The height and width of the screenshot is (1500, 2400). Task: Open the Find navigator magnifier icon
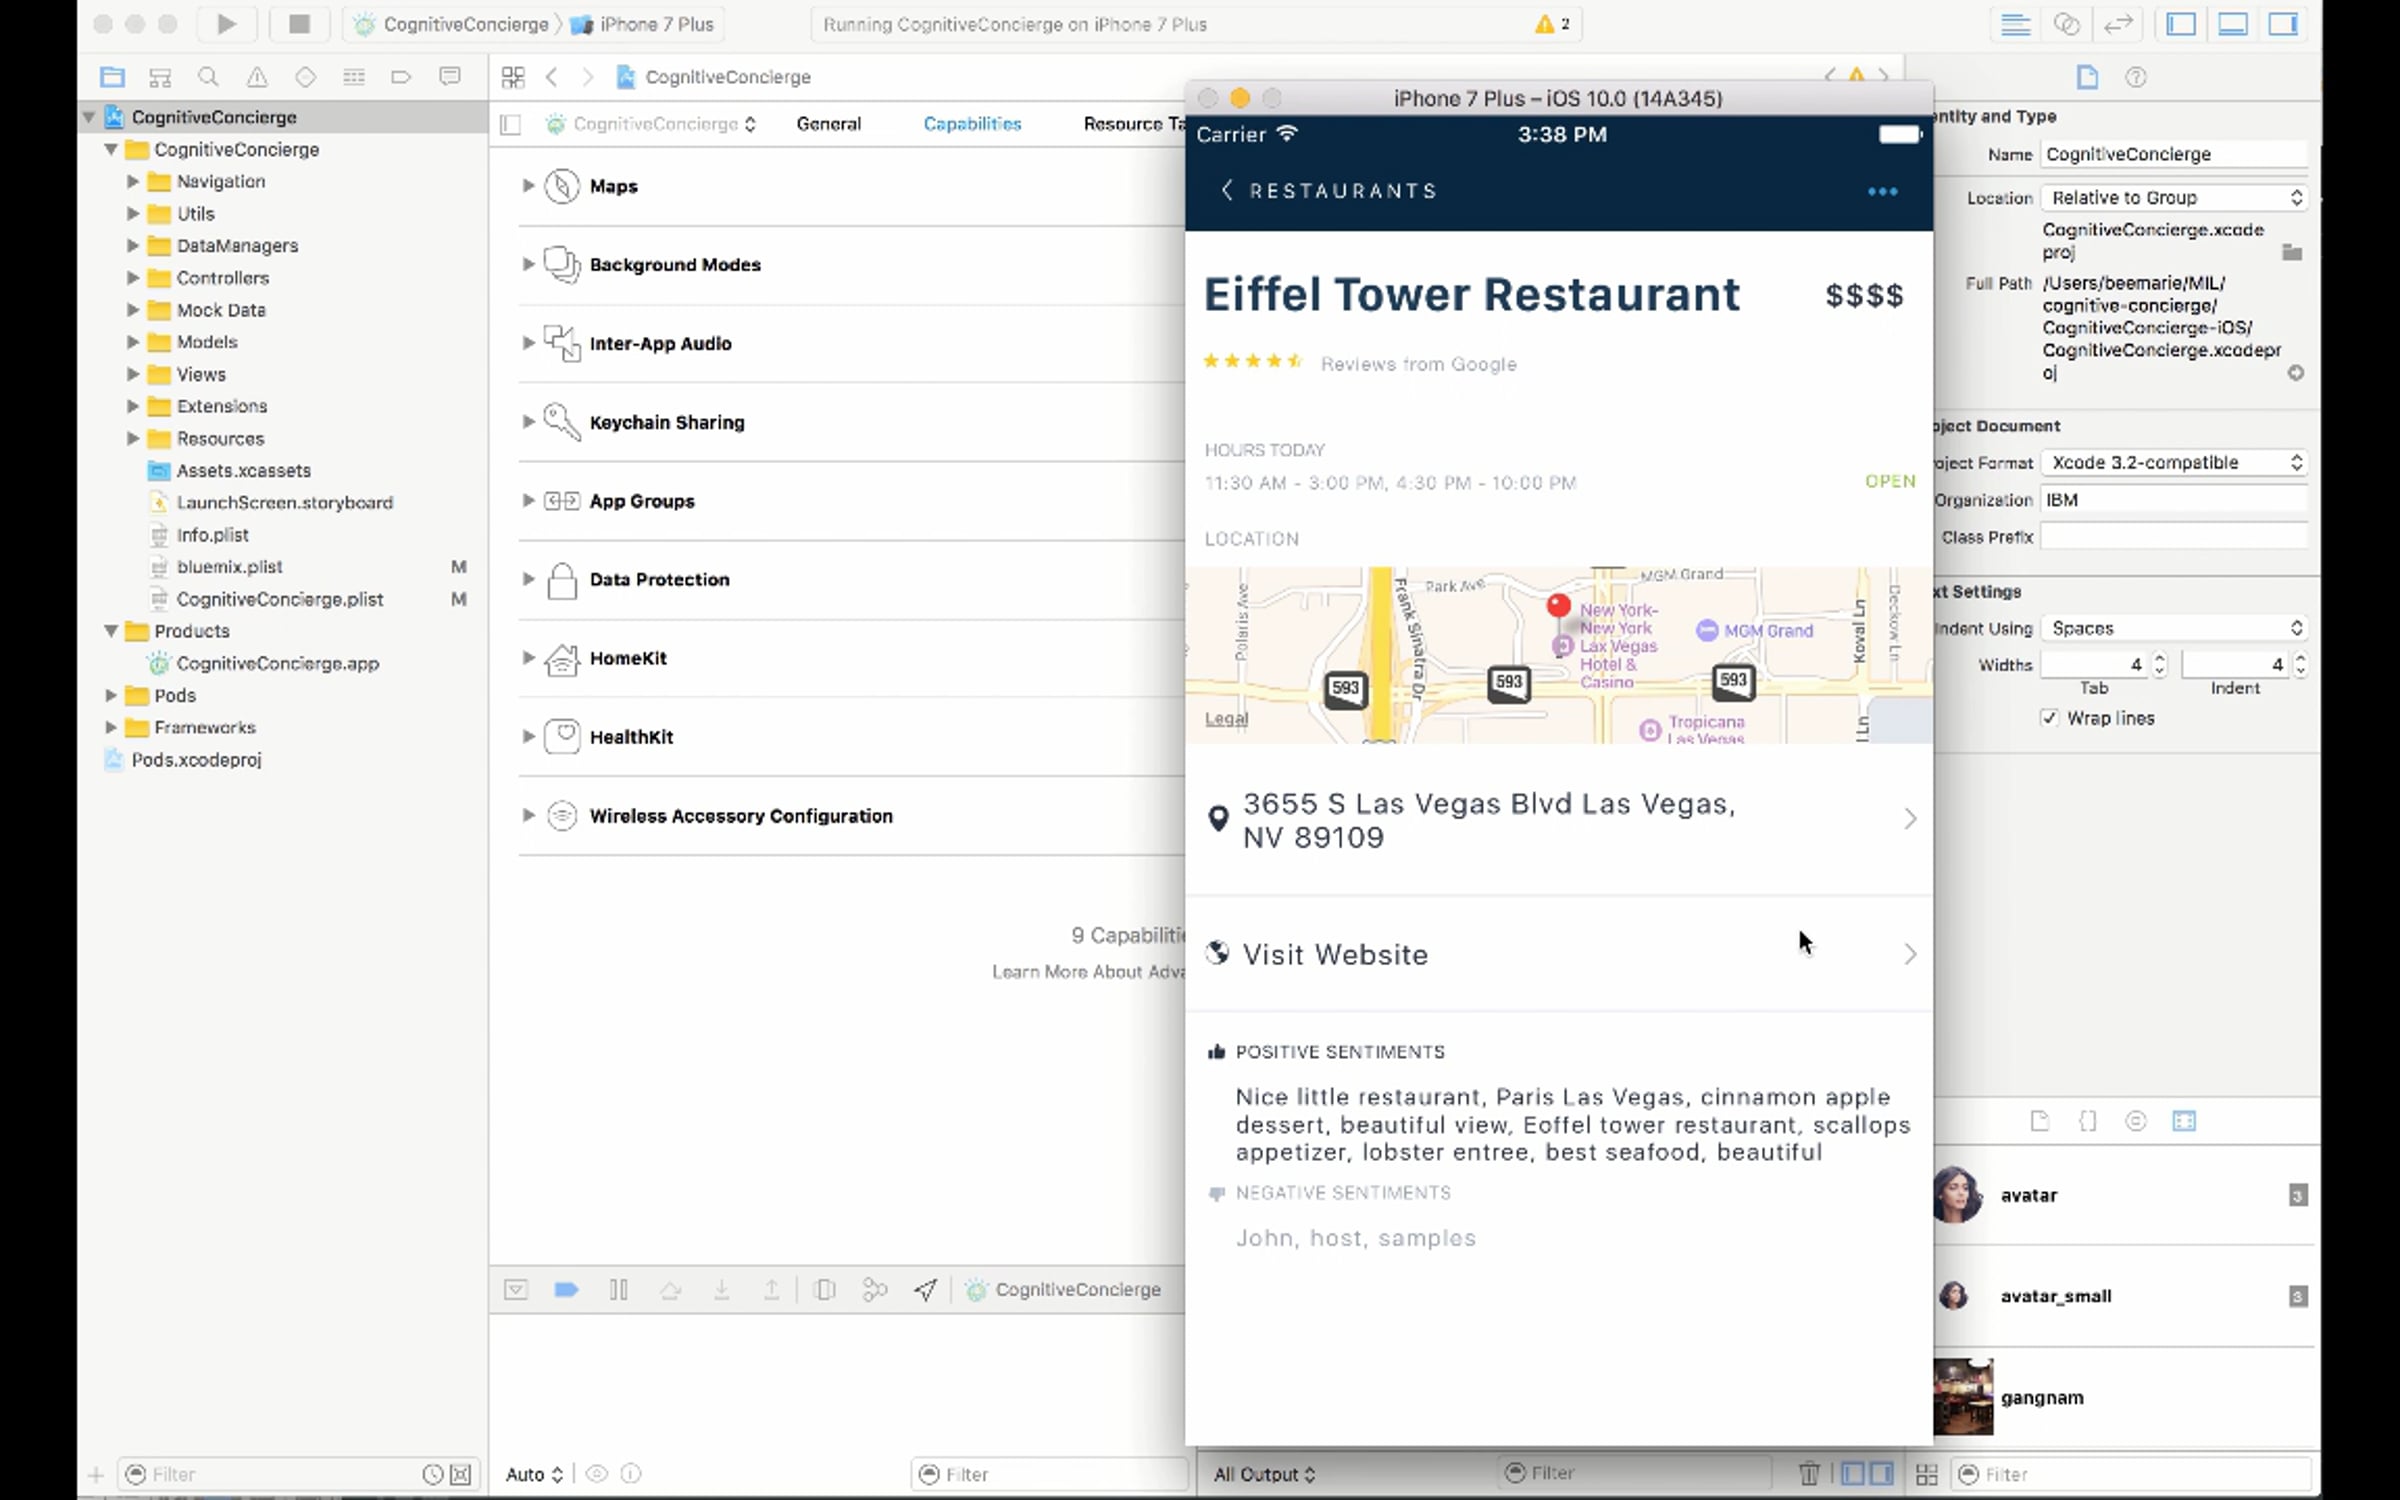[x=208, y=77]
